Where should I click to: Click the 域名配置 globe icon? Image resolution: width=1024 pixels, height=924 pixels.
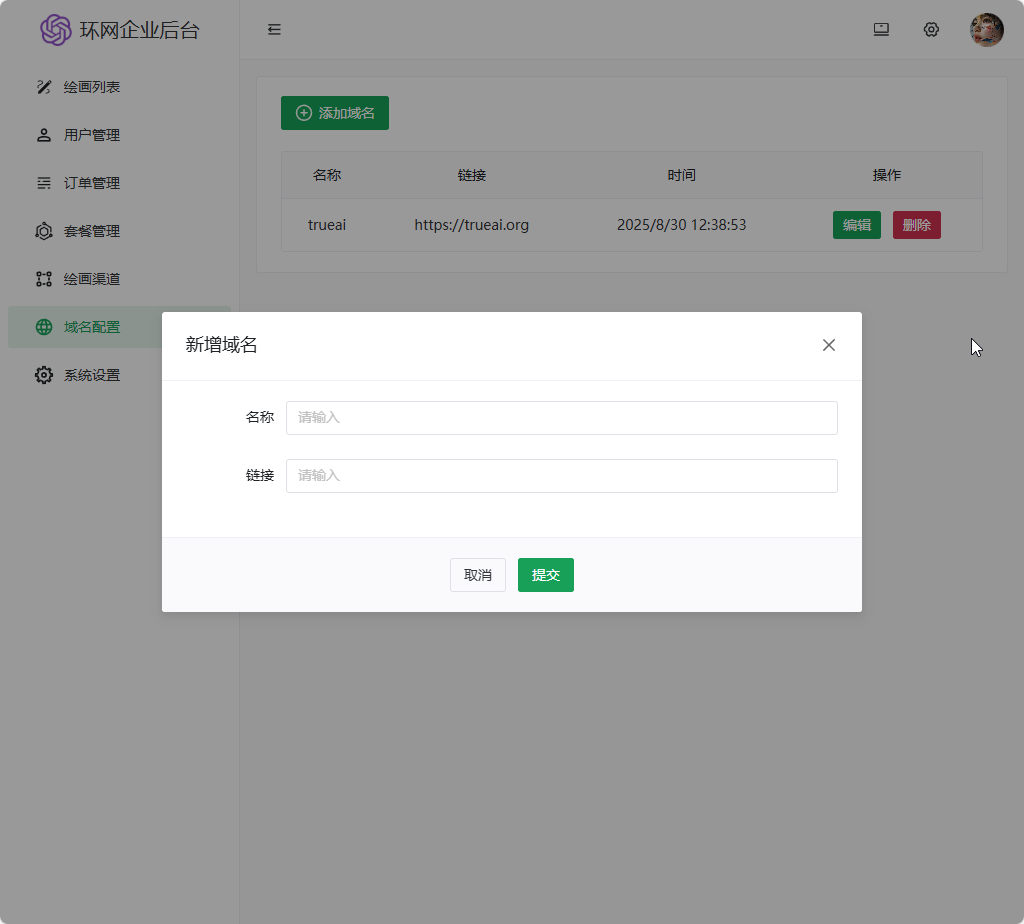[x=43, y=327]
